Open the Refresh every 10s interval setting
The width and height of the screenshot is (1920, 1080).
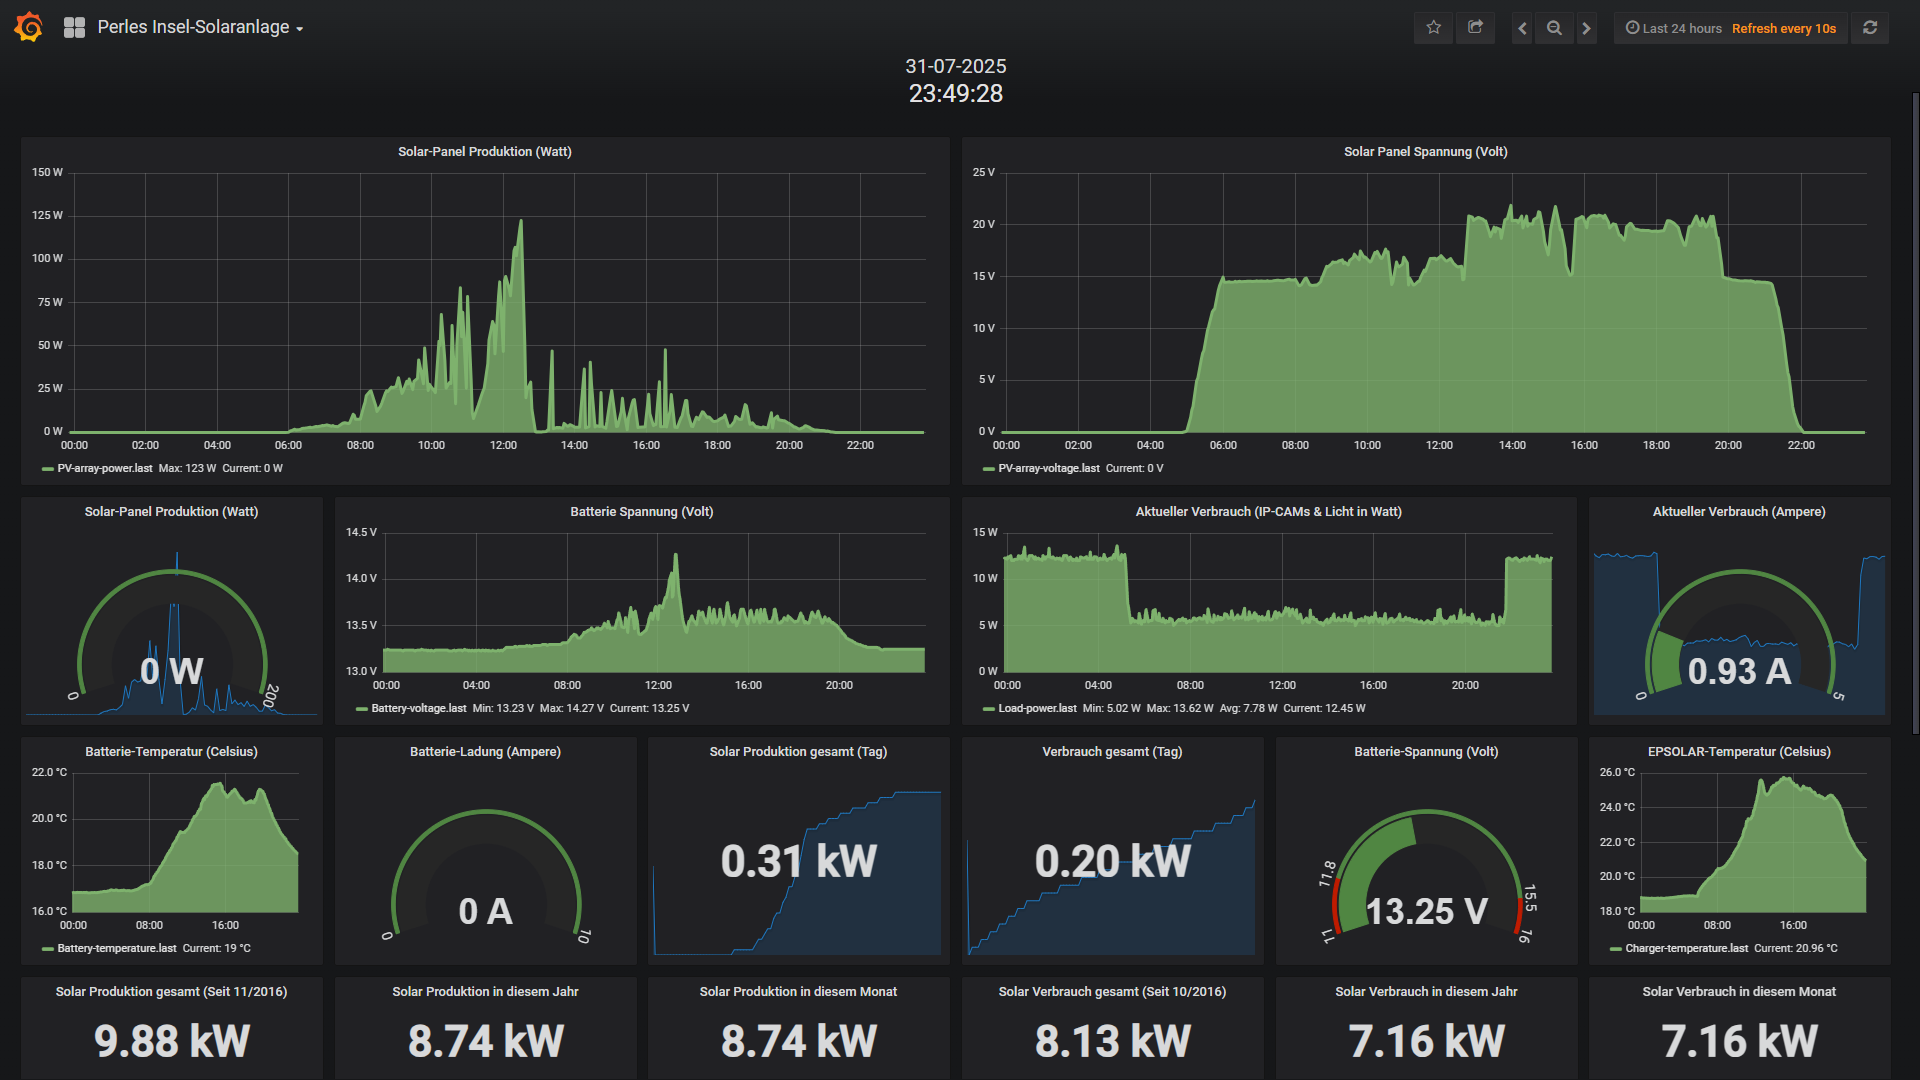(x=1783, y=29)
